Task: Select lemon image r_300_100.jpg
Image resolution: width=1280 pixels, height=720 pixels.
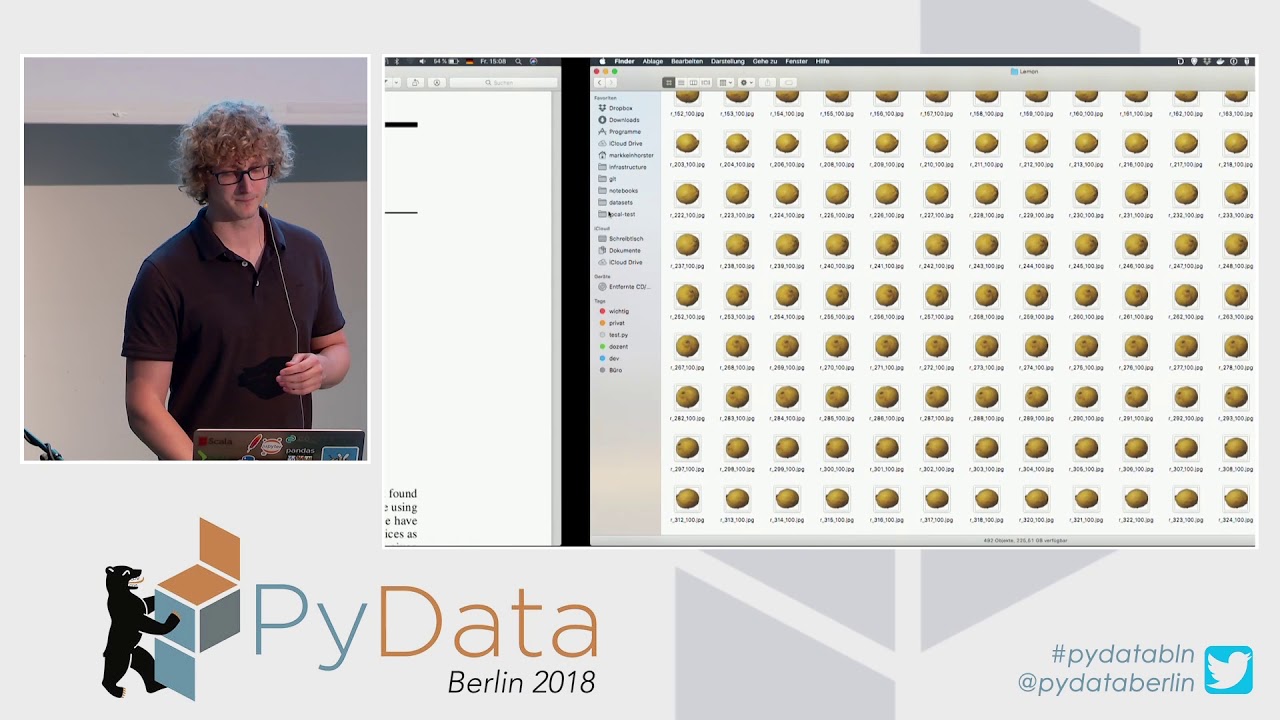Action: pos(837,448)
